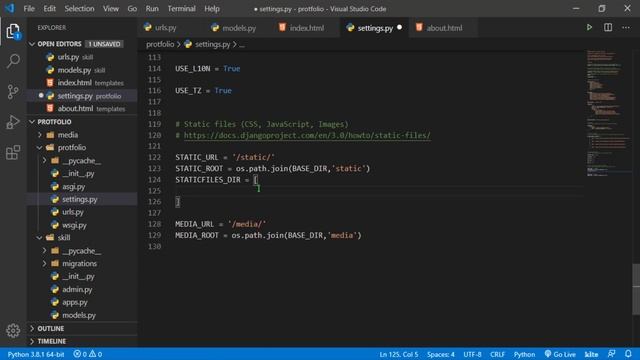Screen dimensions: 640x360
Task: Collapse the PROTFOLIO project section
Action: pos(54,122)
